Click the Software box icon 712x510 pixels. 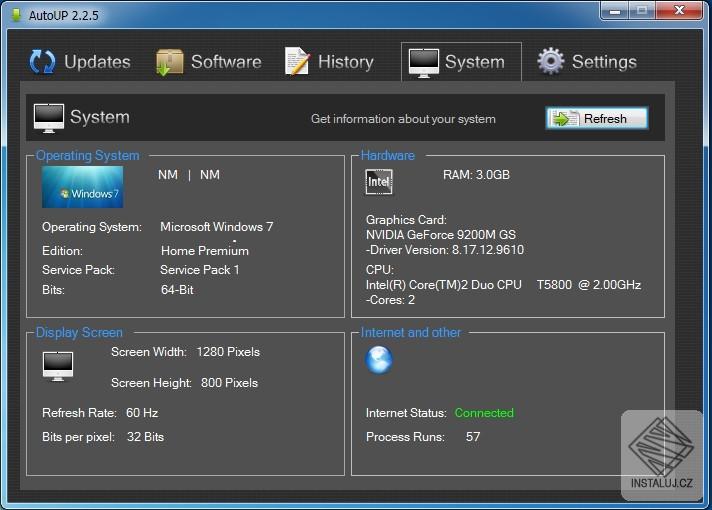point(169,62)
